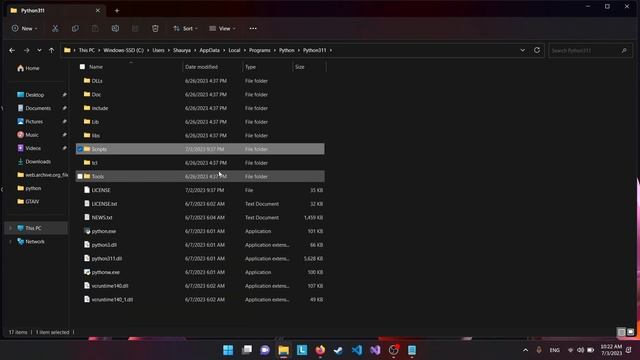Go to Home in sidebar
Screen dimensions: 640x360
pyautogui.click(x=28, y=68)
